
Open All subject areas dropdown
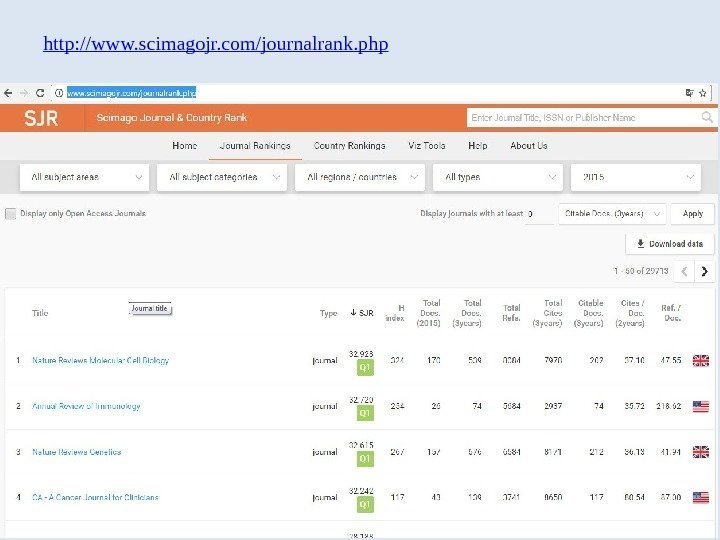[84, 177]
